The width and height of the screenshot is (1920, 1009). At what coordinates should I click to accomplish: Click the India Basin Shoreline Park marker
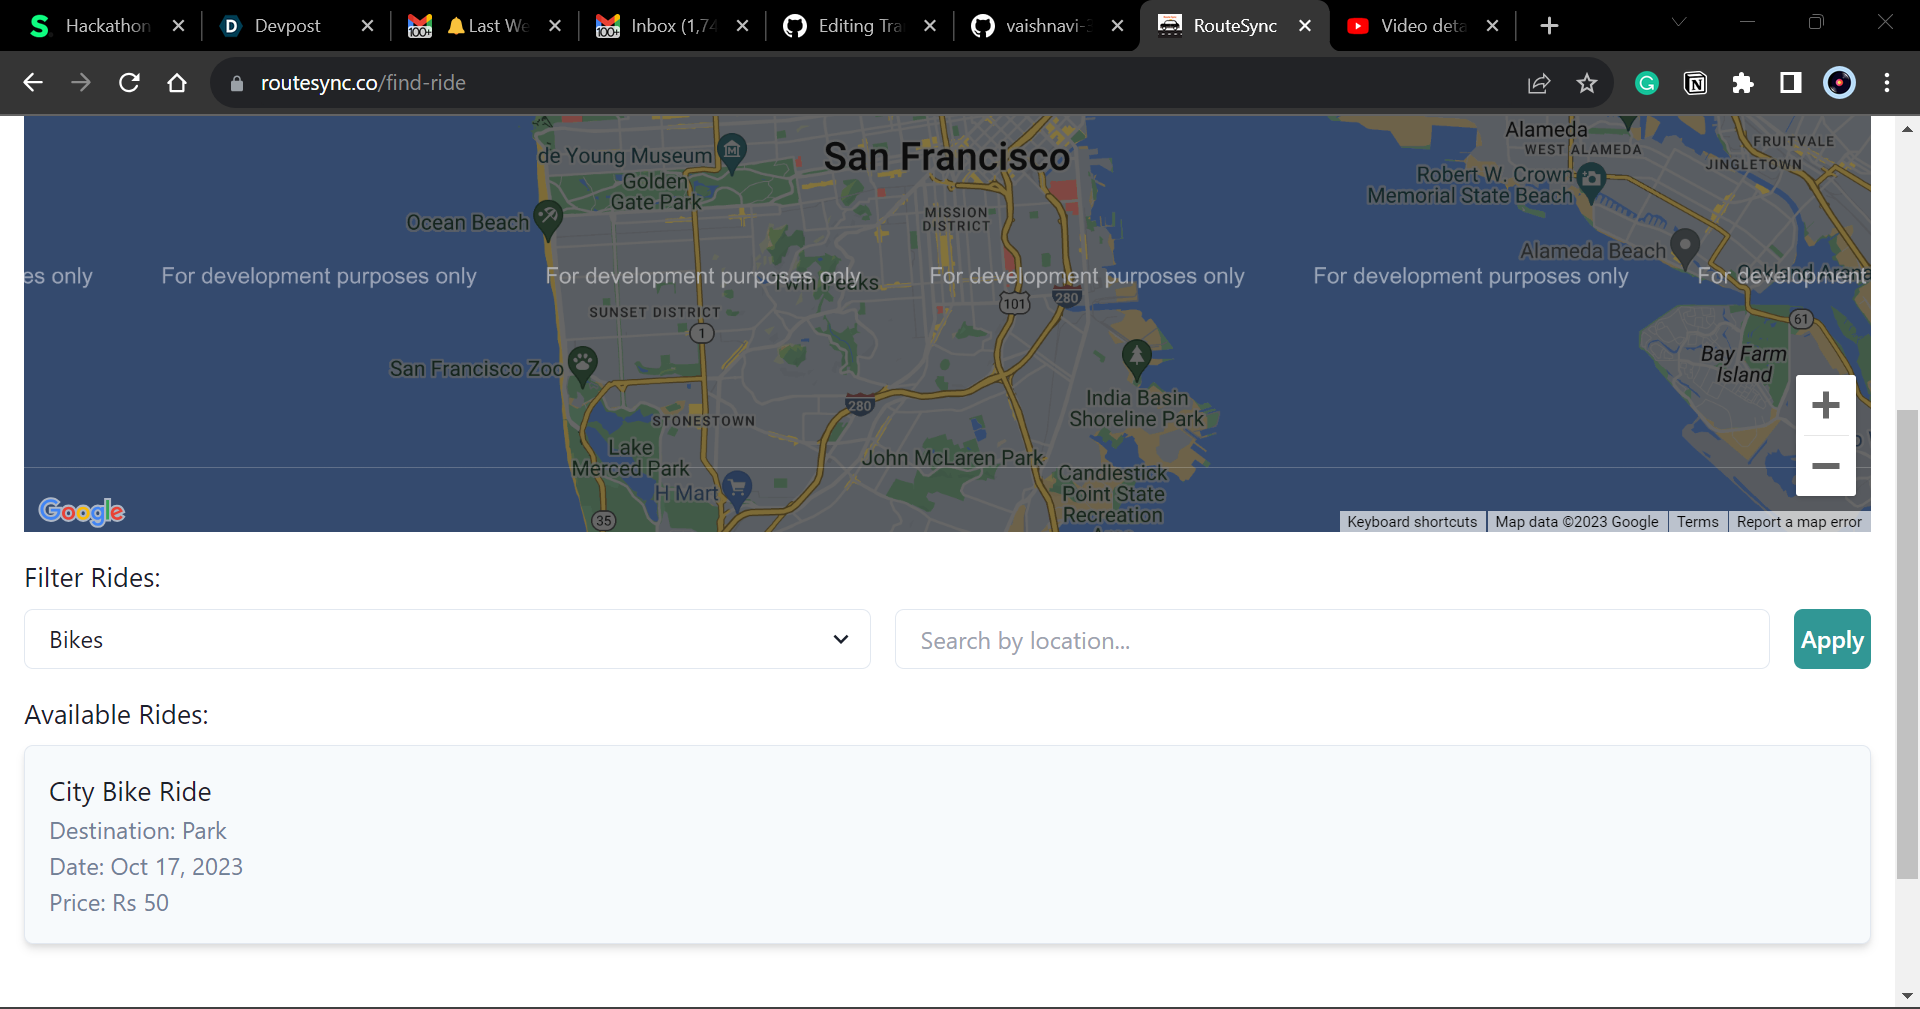pyautogui.click(x=1136, y=358)
